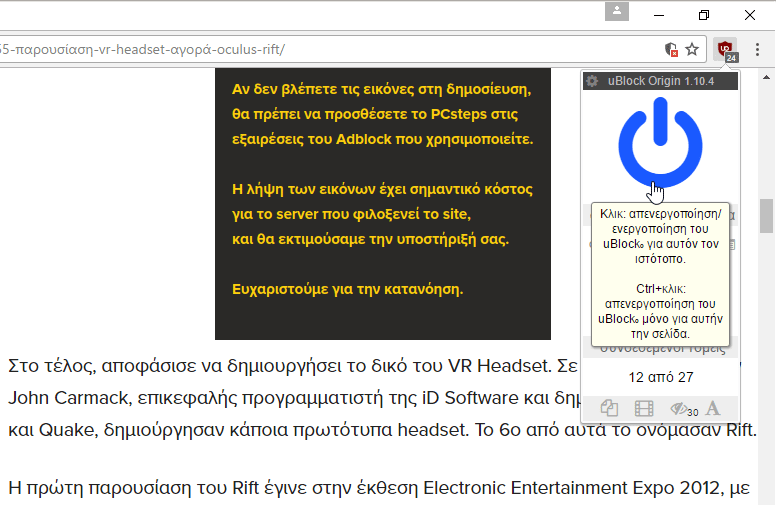Toggle large media elements blocking (film icon)

(x=644, y=409)
